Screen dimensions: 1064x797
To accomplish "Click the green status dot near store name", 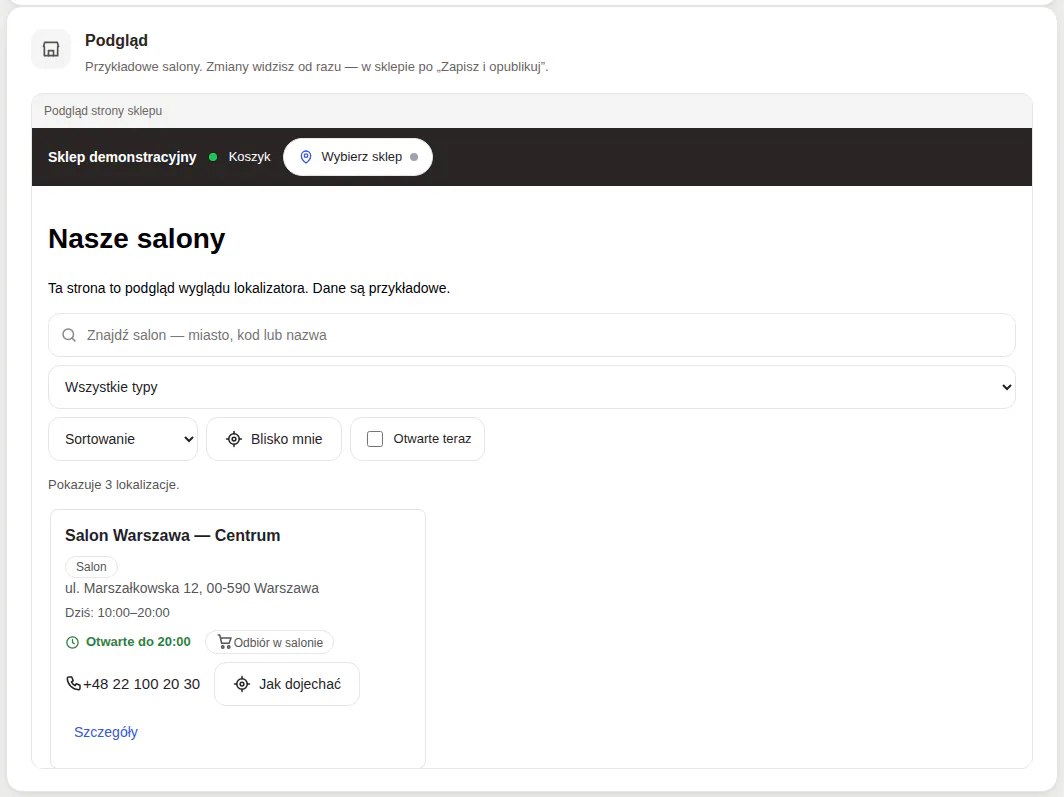I will 213,157.
